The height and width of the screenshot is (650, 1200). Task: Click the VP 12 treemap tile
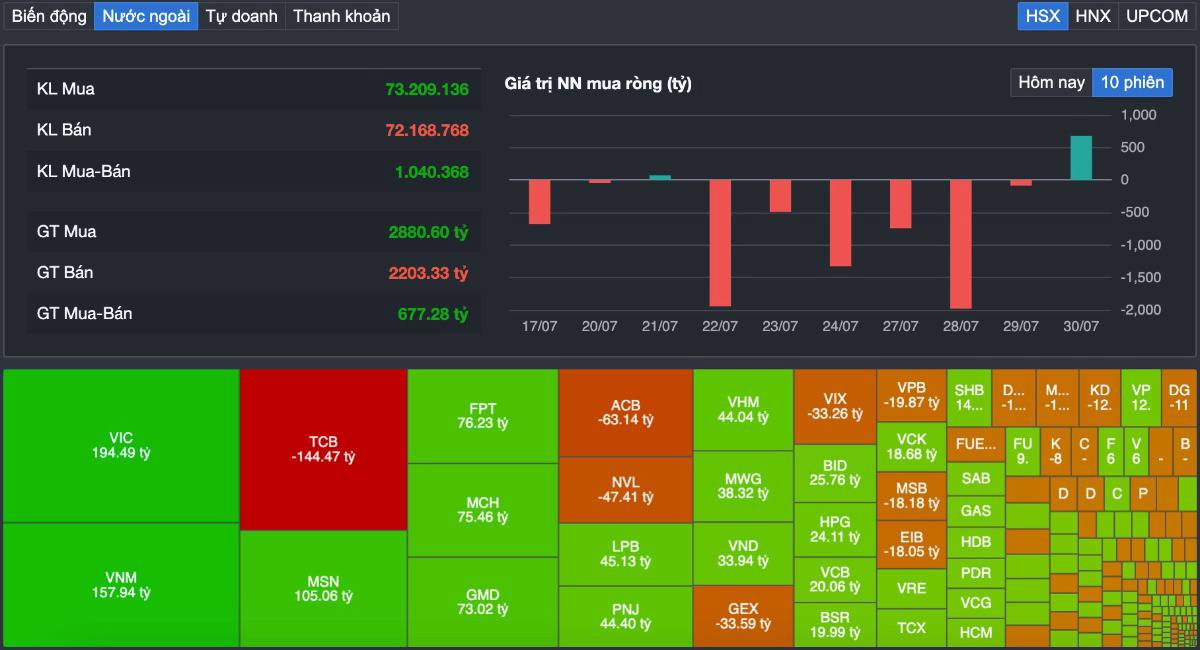1141,398
